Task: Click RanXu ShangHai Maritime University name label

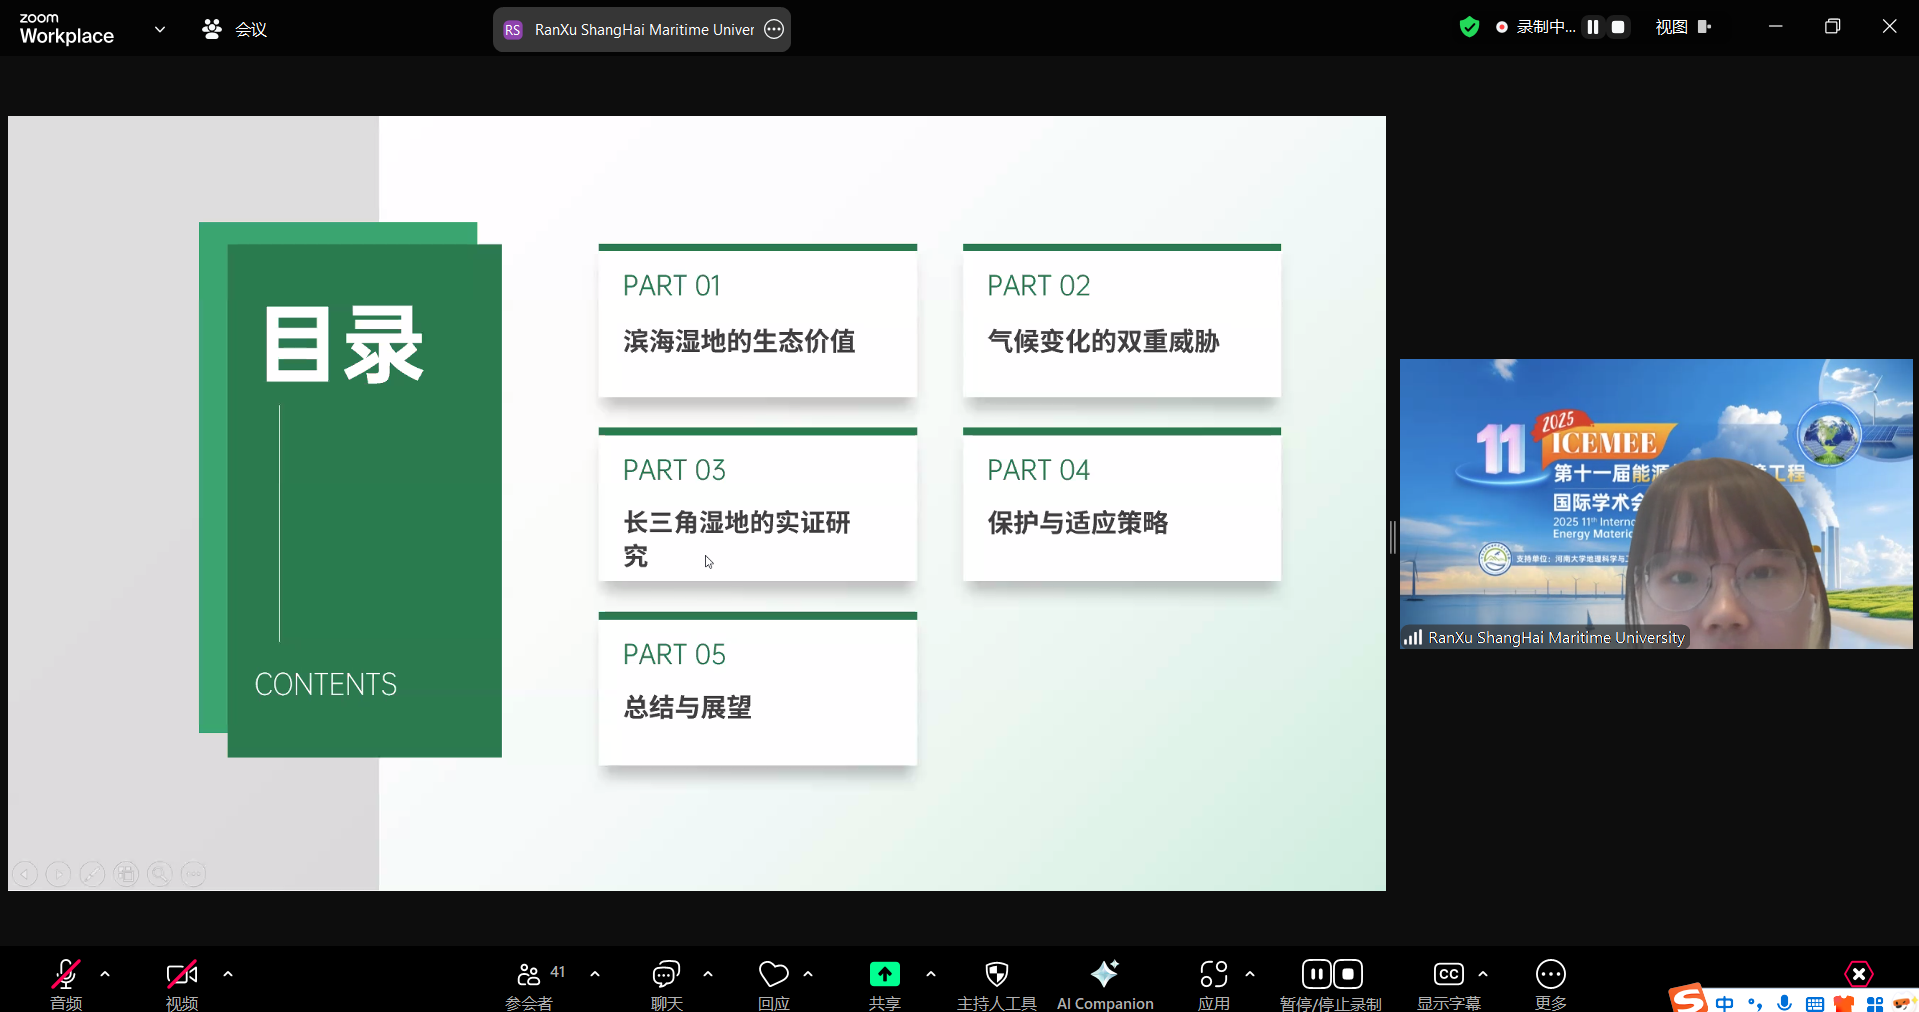Action: pos(1556,637)
